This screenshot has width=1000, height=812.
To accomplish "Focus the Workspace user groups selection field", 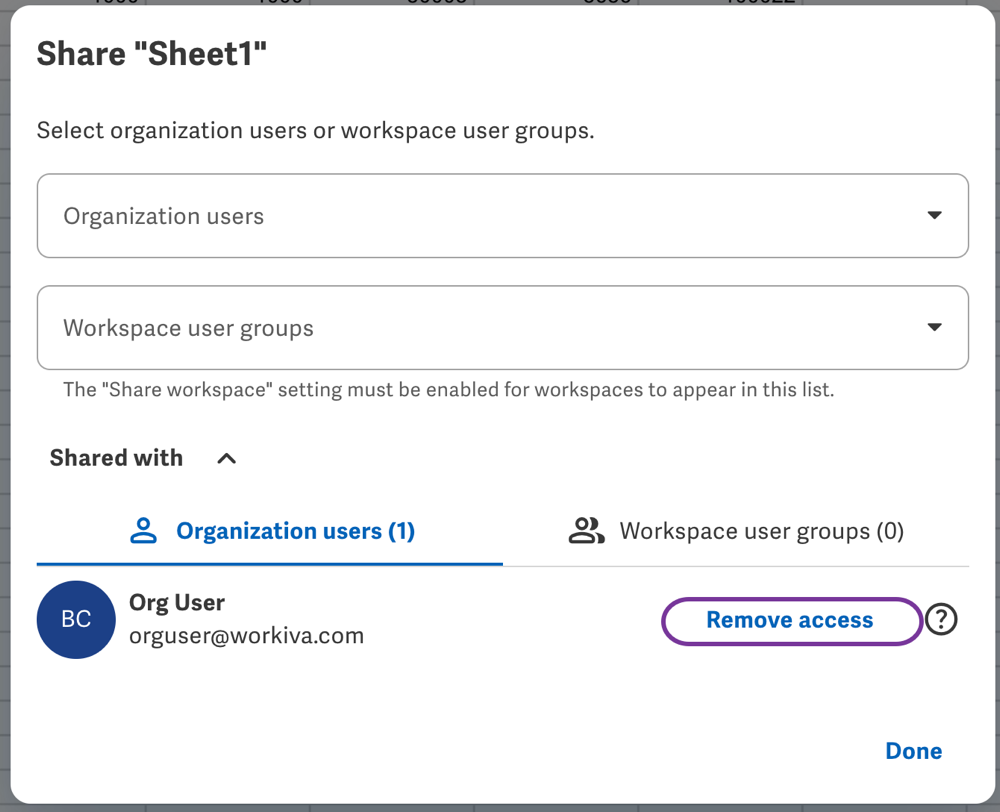I will click(480, 328).
